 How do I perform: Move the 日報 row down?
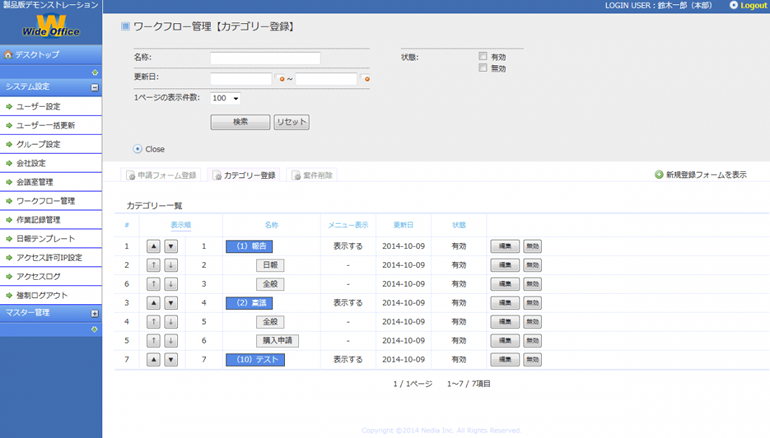(x=171, y=265)
